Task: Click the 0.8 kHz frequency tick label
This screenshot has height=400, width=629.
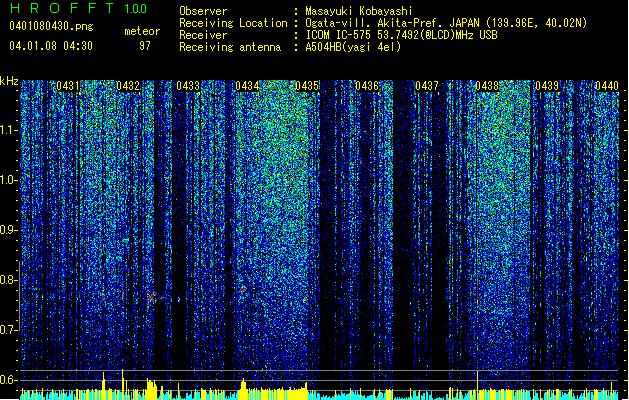Action: pos(8,280)
